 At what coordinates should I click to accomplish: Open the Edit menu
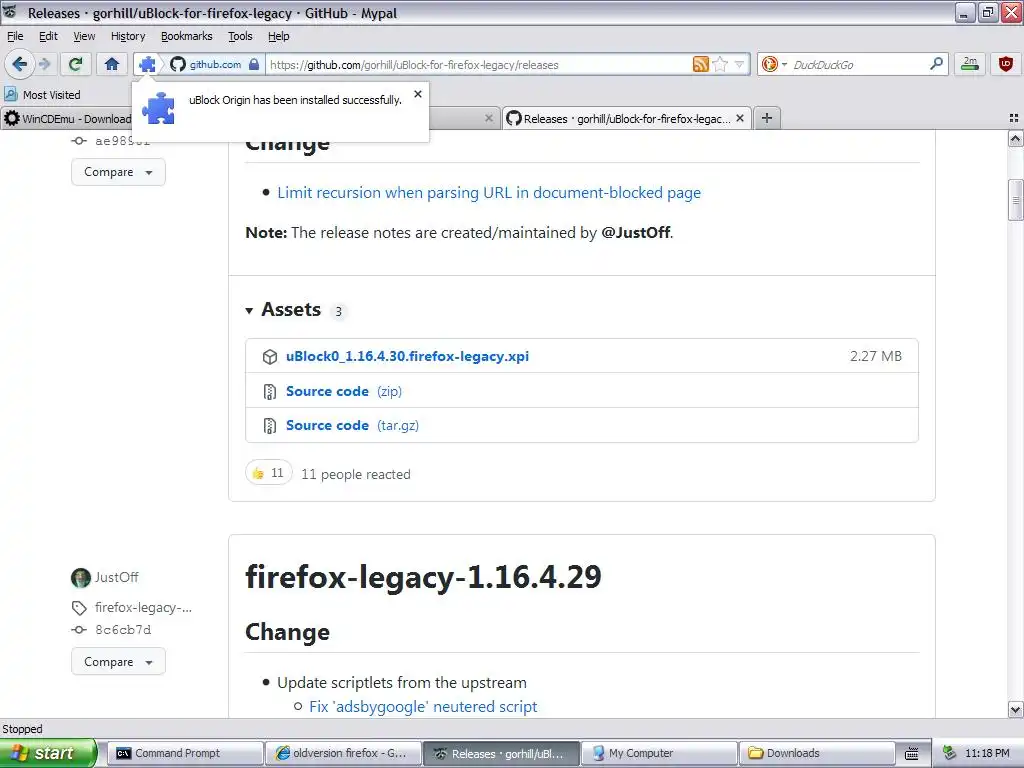(48, 36)
